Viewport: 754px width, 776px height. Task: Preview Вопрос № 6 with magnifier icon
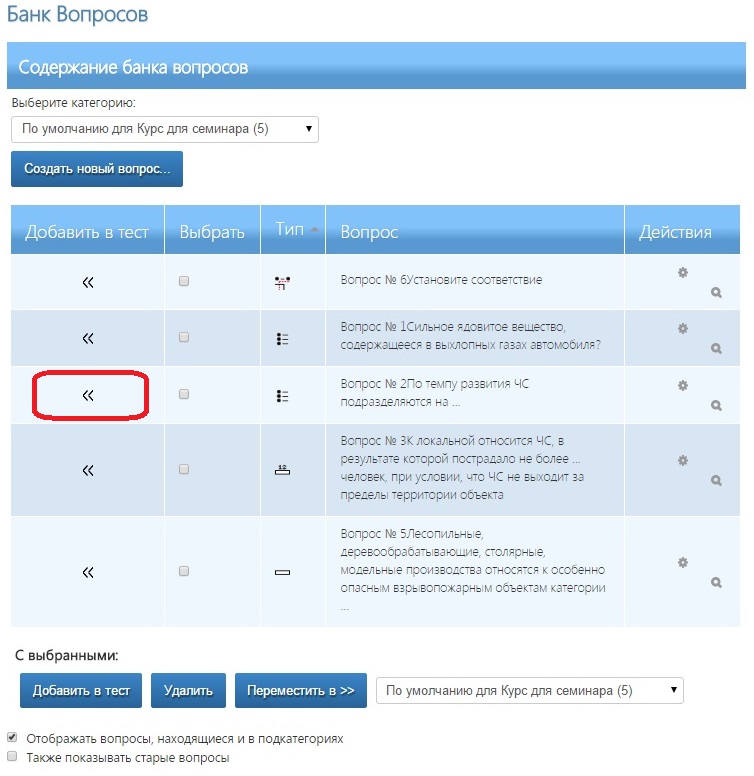click(x=716, y=292)
